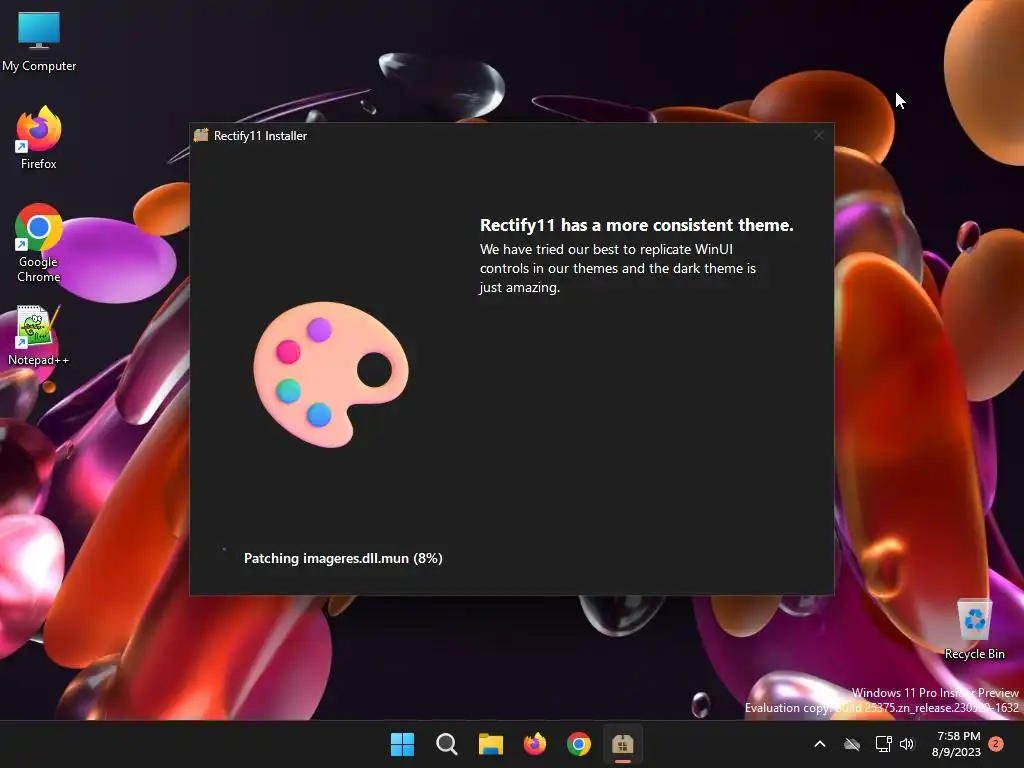Open the clock showing 7:58 PM
The width and height of the screenshot is (1024, 768).
click(x=956, y=744)
